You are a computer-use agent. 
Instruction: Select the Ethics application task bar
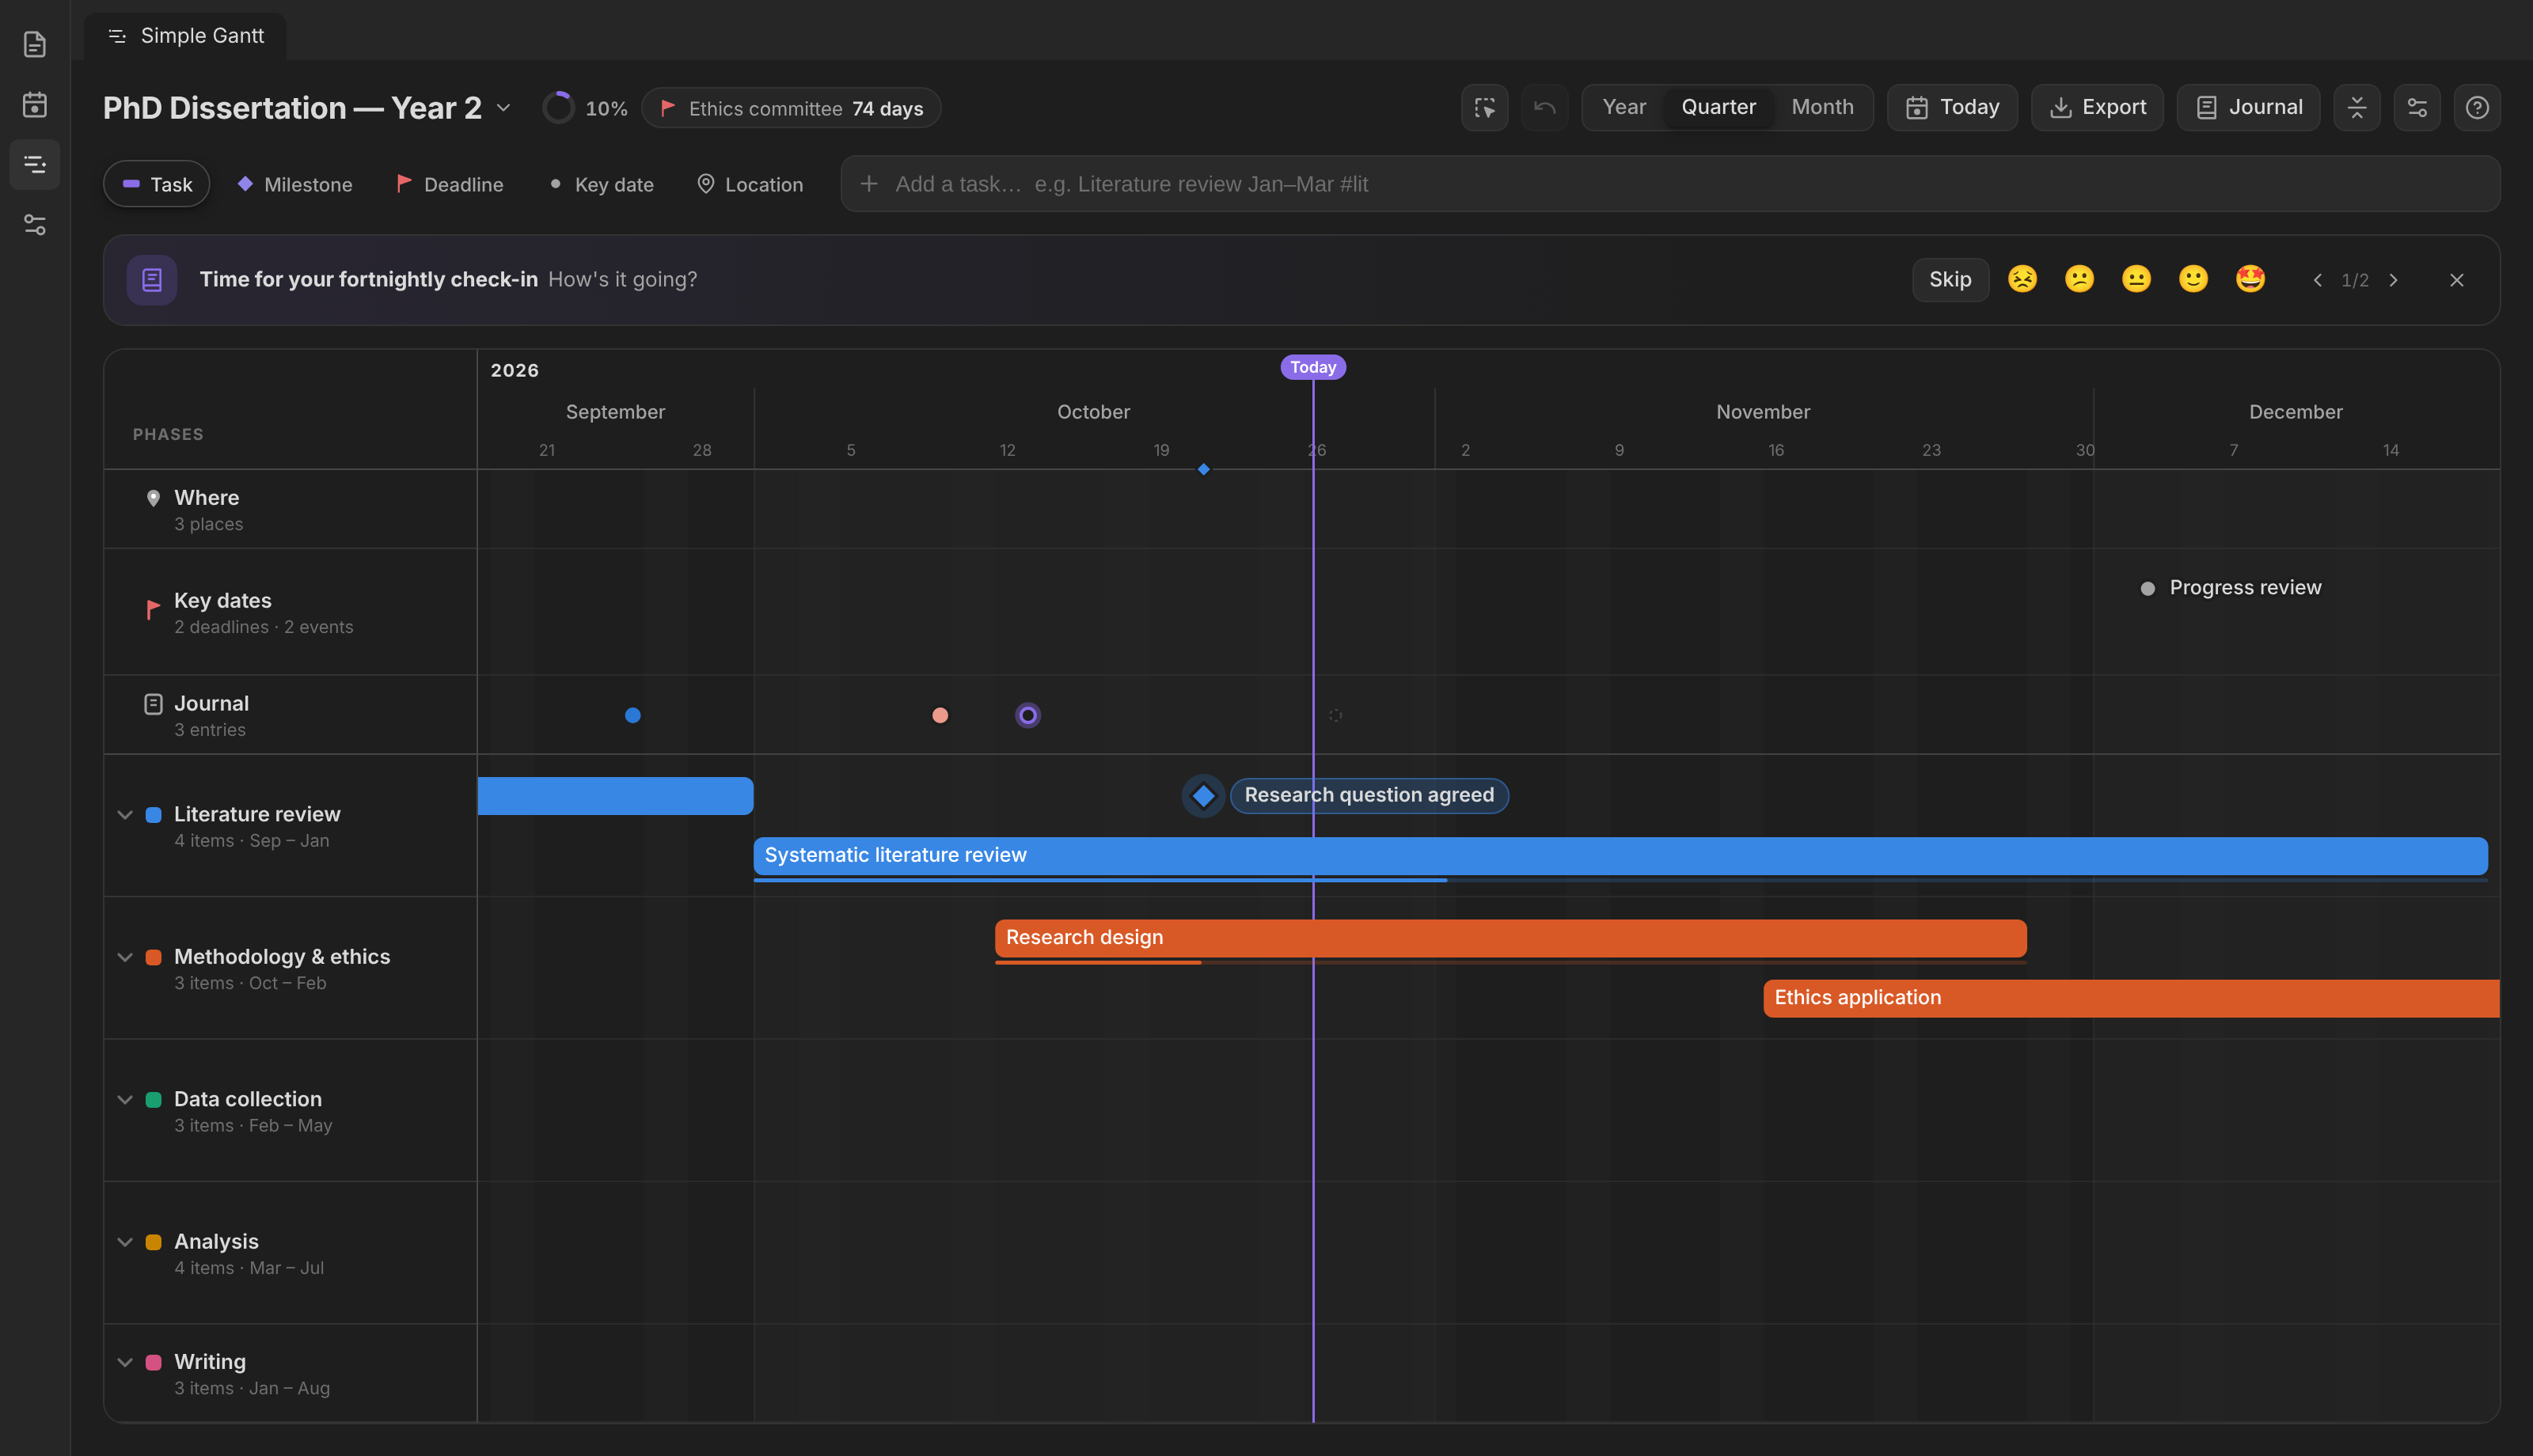(2131, 998)
